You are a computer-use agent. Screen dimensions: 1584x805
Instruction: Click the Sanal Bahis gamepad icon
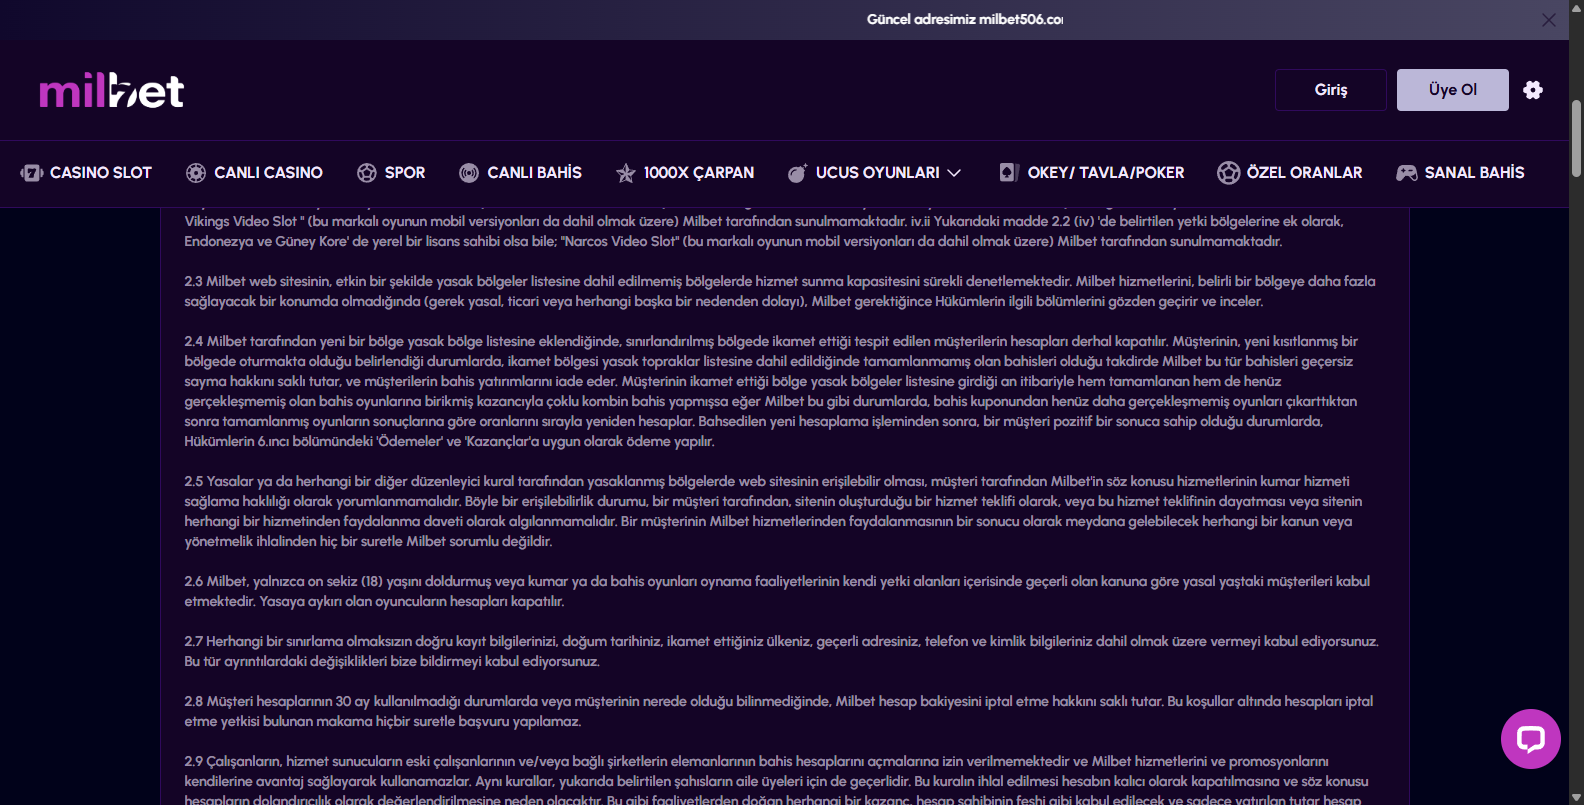pos(1407,173)
